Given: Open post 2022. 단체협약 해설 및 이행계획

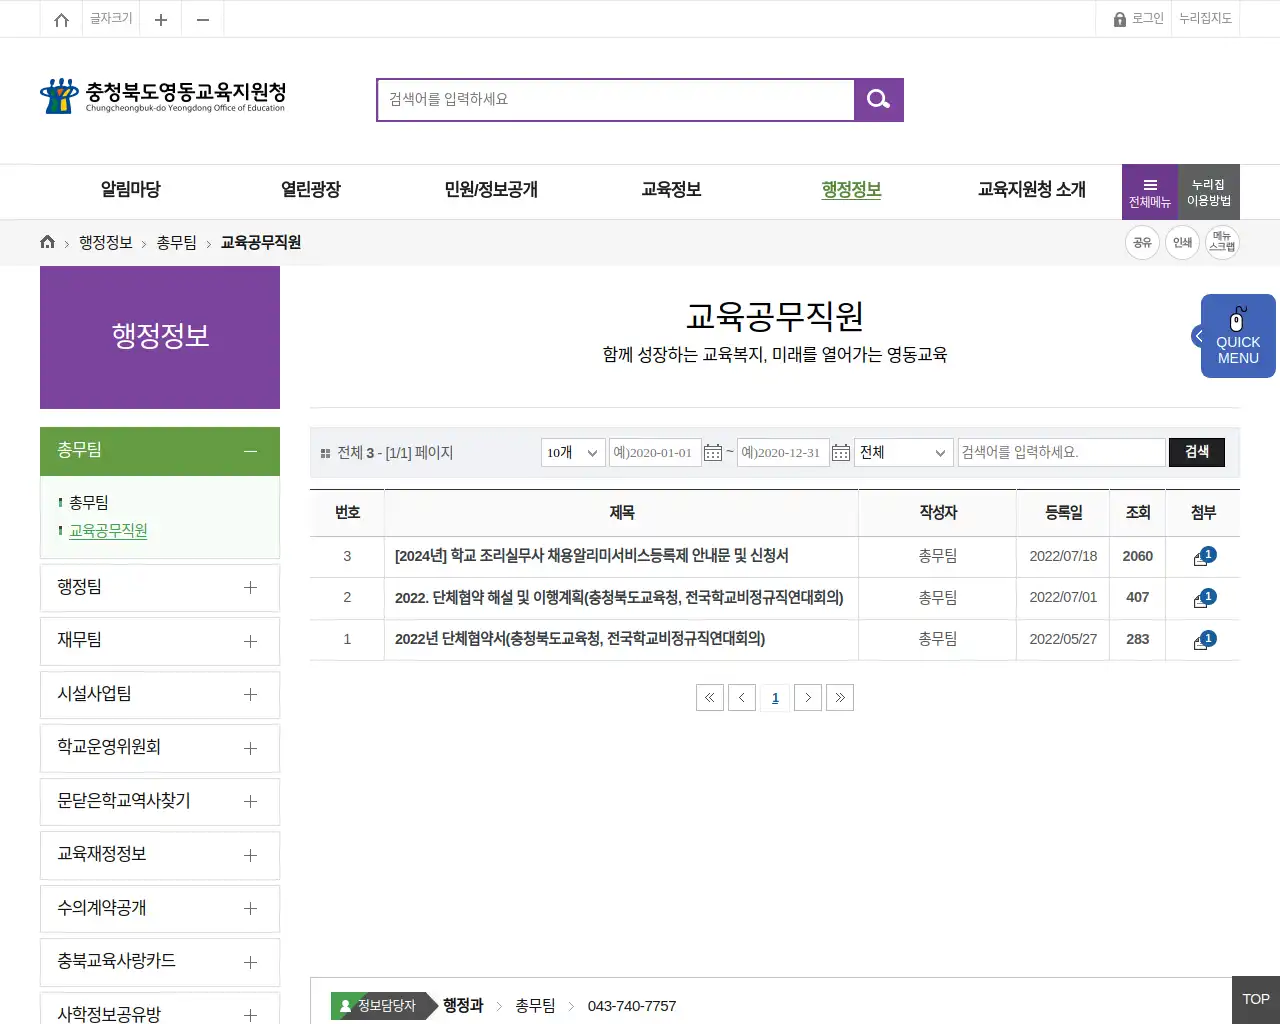Looking at the screenshot, I should coord(619,598).
